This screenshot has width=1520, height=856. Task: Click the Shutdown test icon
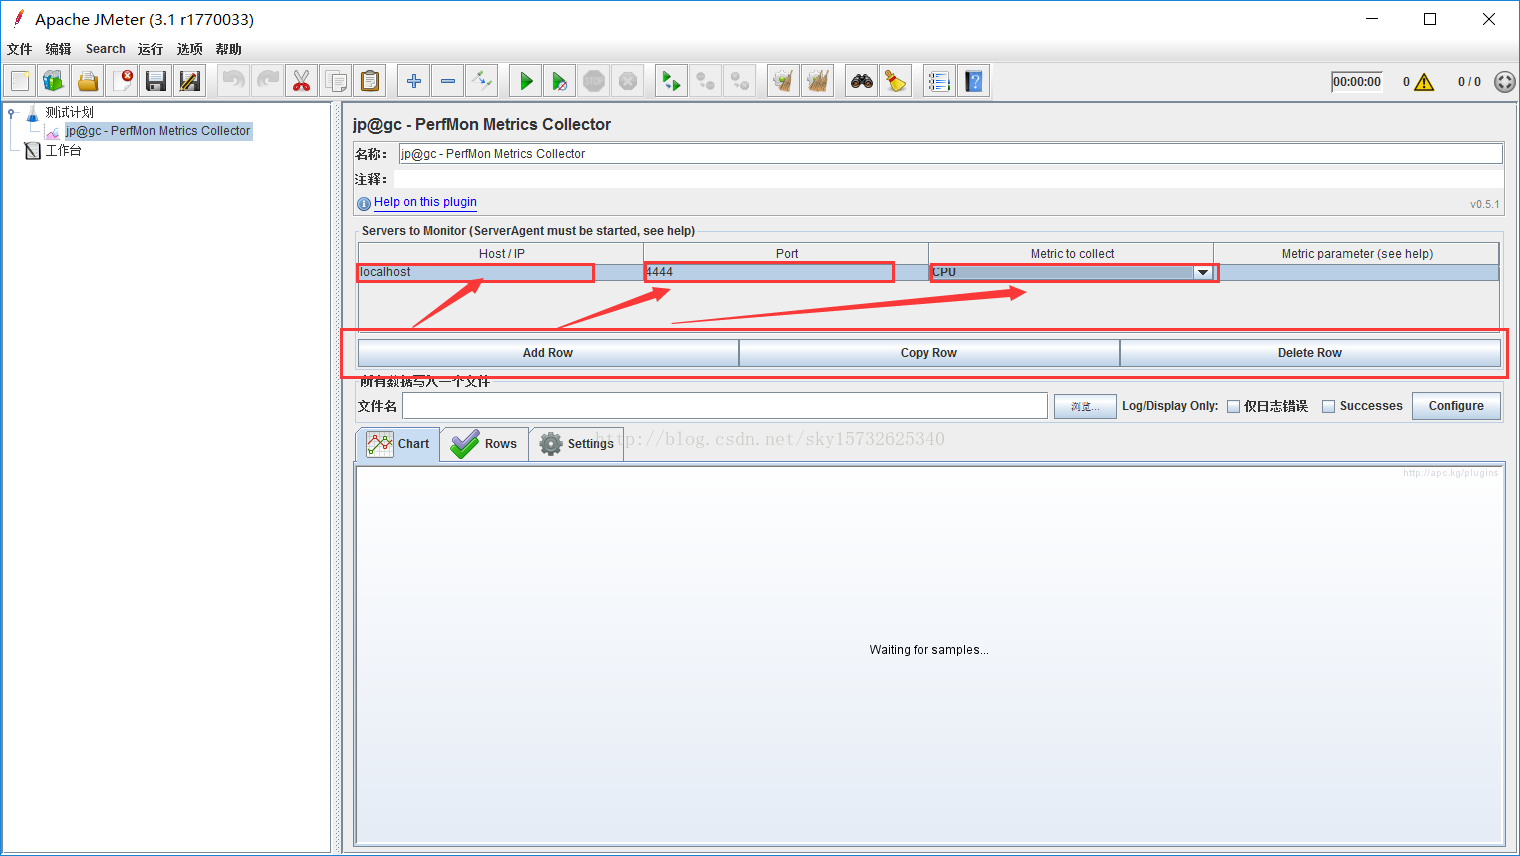628,81
